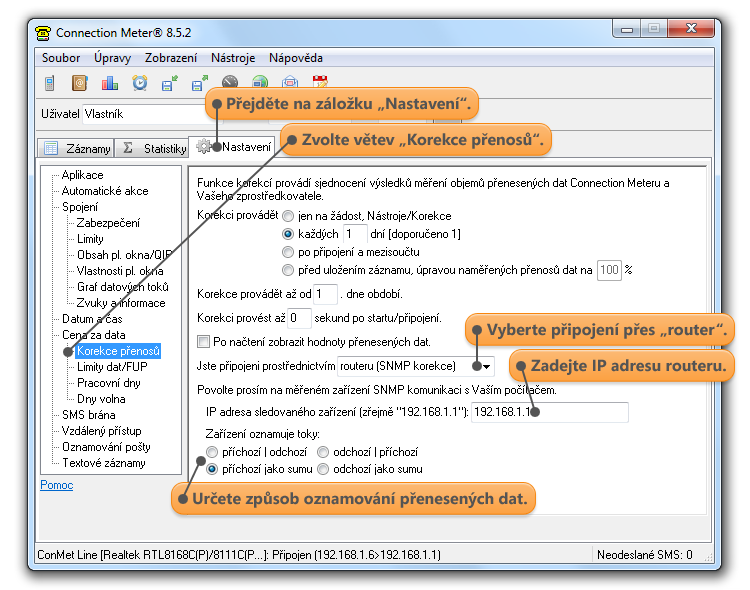Open the Zobrazení menu
Image resolution: width=750 pixels, height=590 pixels.
tap(171, 58)
